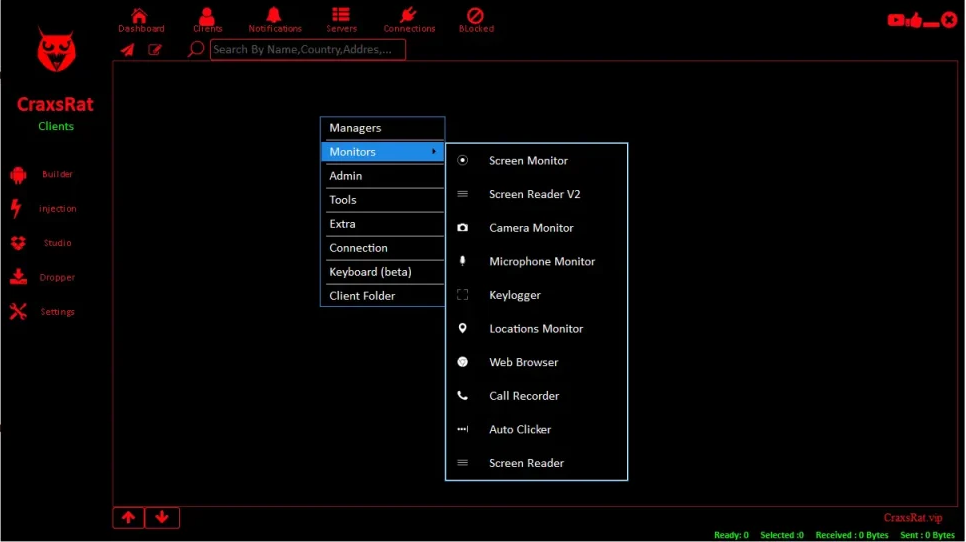This screenshot has width=966, height=542.
Task: Select Extra in the context menu
Action: coord(383,224)
